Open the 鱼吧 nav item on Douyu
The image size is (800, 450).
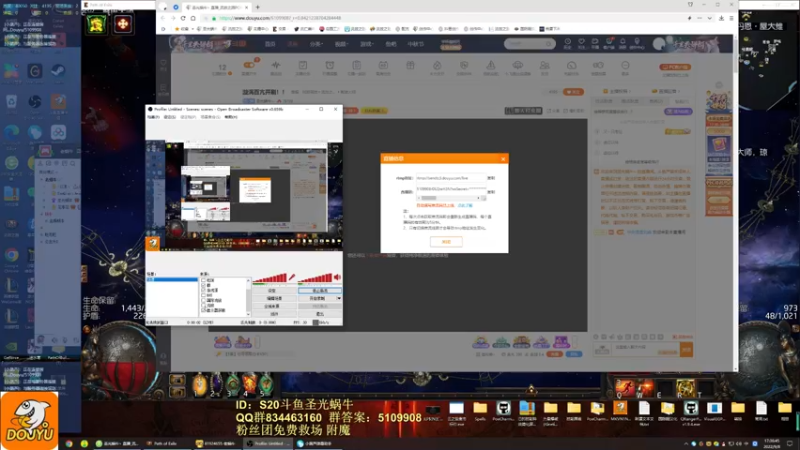[391, 44]
